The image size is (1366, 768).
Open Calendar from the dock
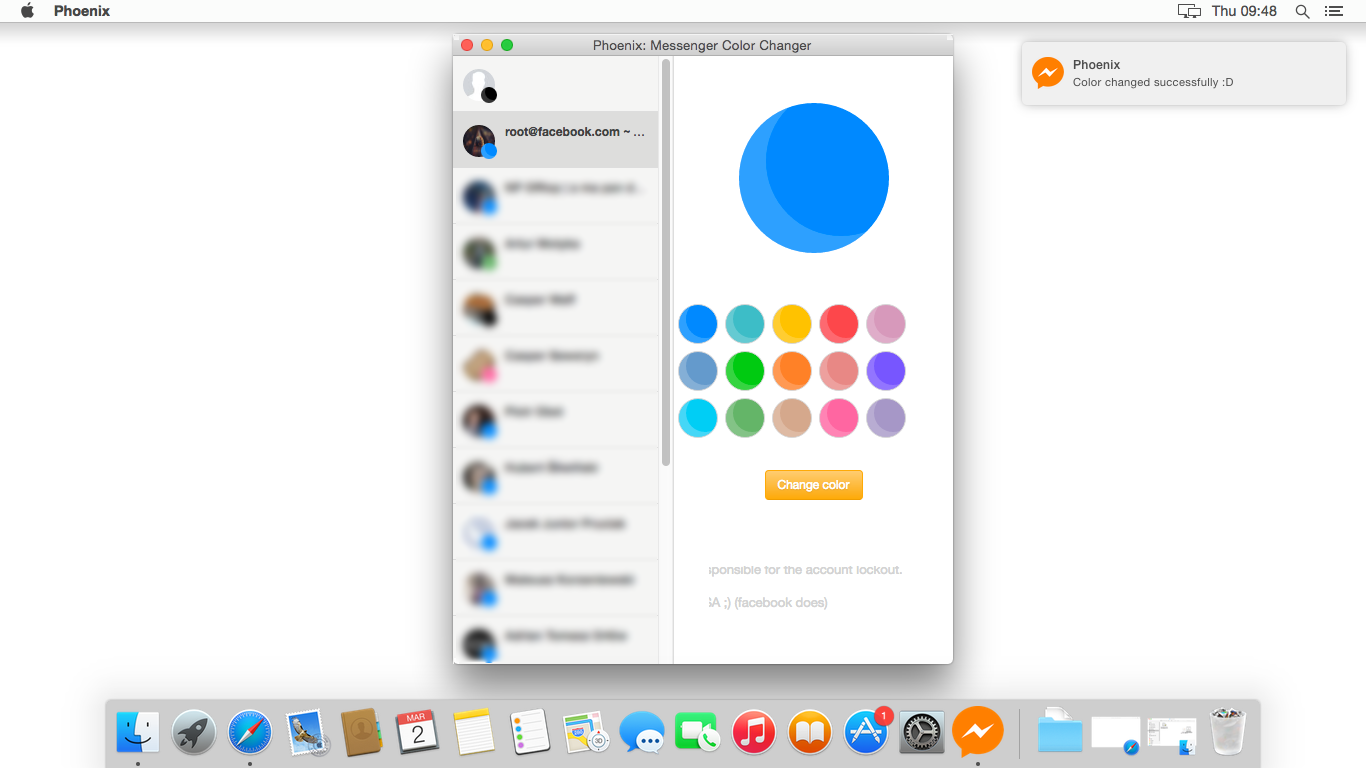[418, 732]
